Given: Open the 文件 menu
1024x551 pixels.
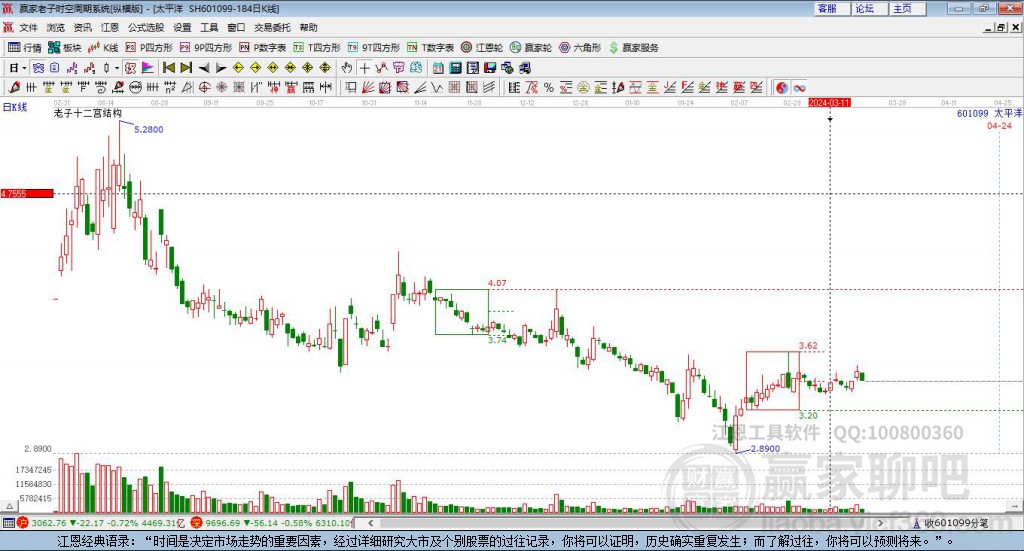Looking at the screenshot, I should (28, 27).
